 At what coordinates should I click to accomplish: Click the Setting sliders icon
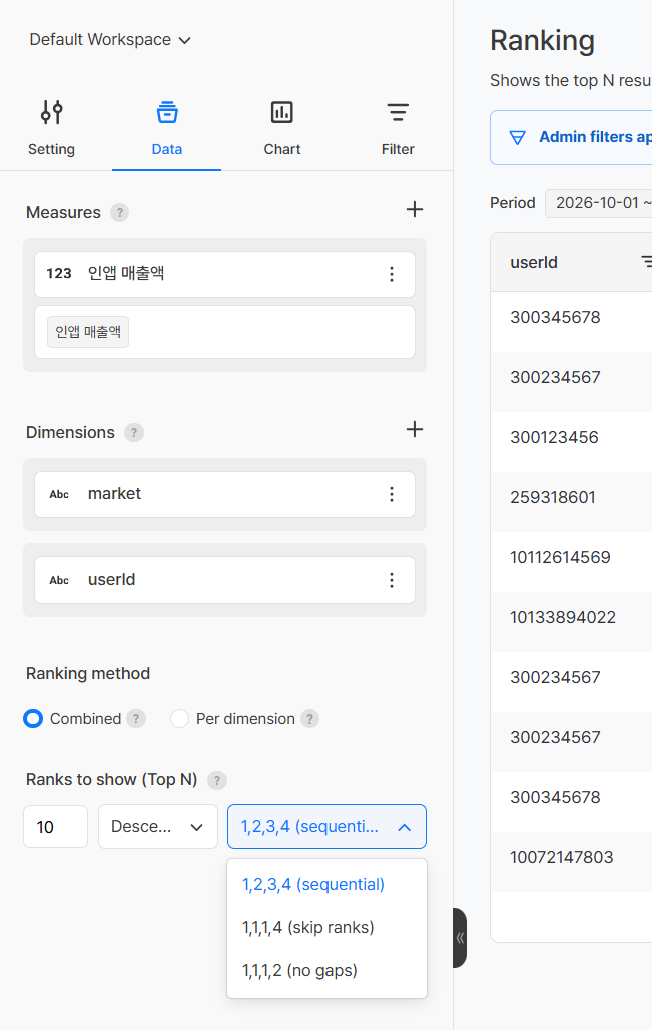pos(51,112)
